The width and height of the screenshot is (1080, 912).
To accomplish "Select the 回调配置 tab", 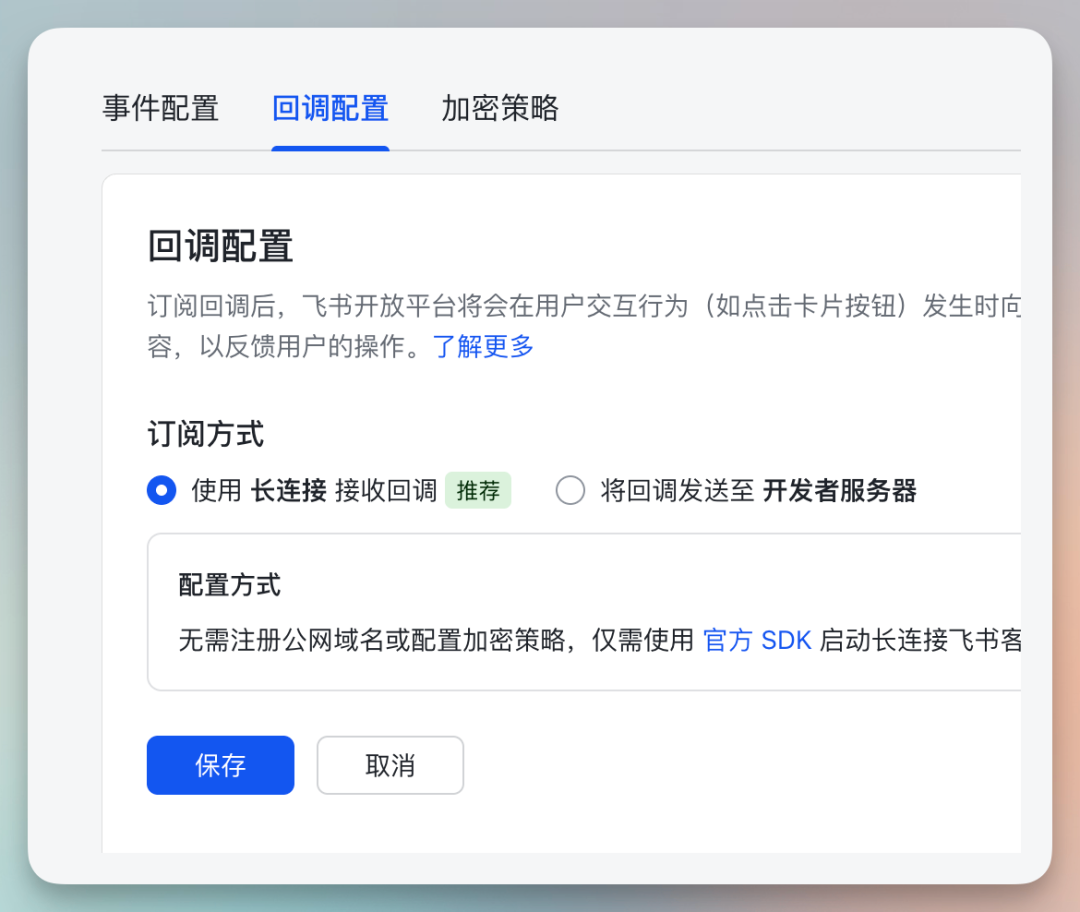I will point(330,108).
